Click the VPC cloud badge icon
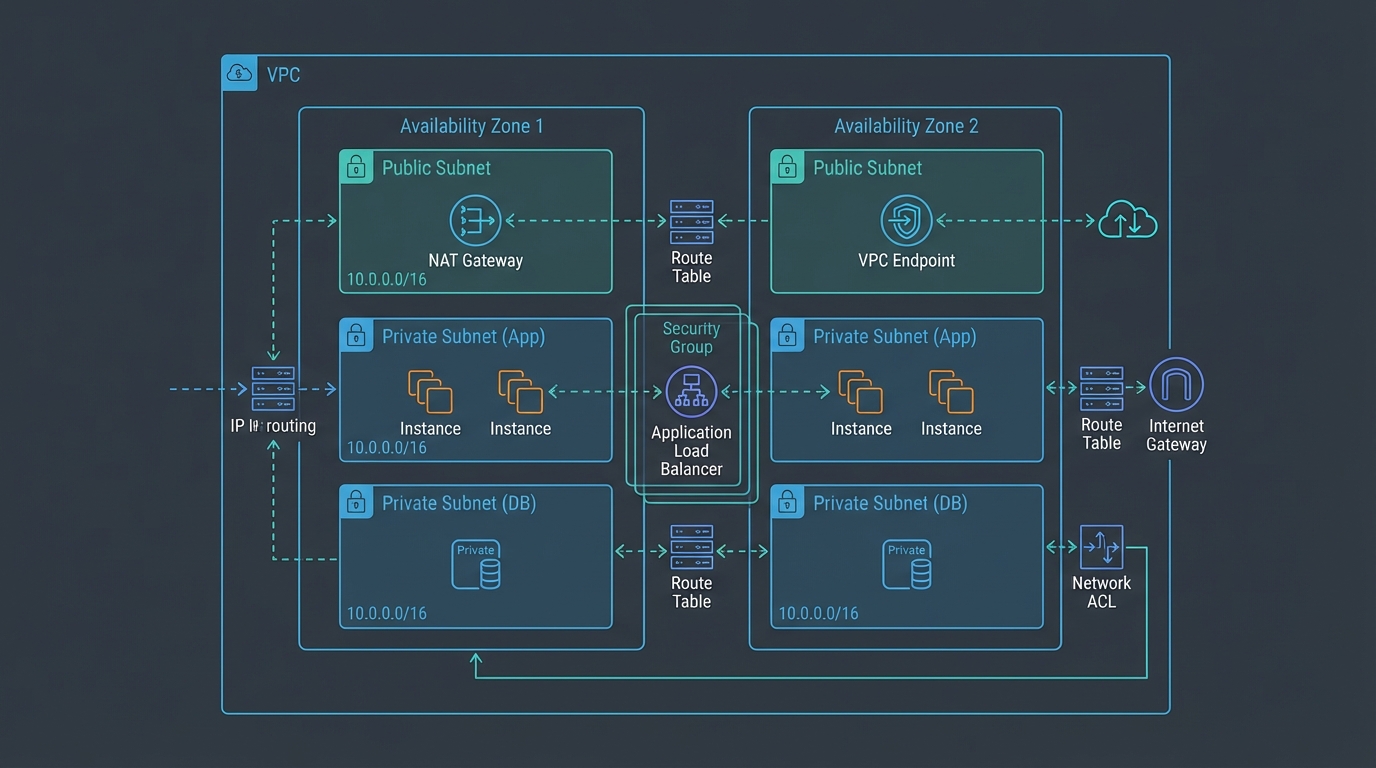Viewport: 1376px width, 768px height. point(239,72)
